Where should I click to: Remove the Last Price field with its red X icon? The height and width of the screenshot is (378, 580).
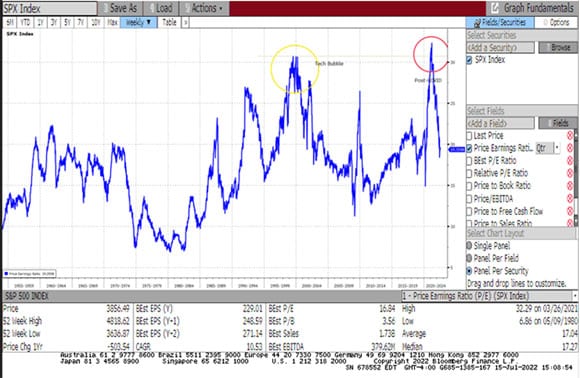point(570,135)
